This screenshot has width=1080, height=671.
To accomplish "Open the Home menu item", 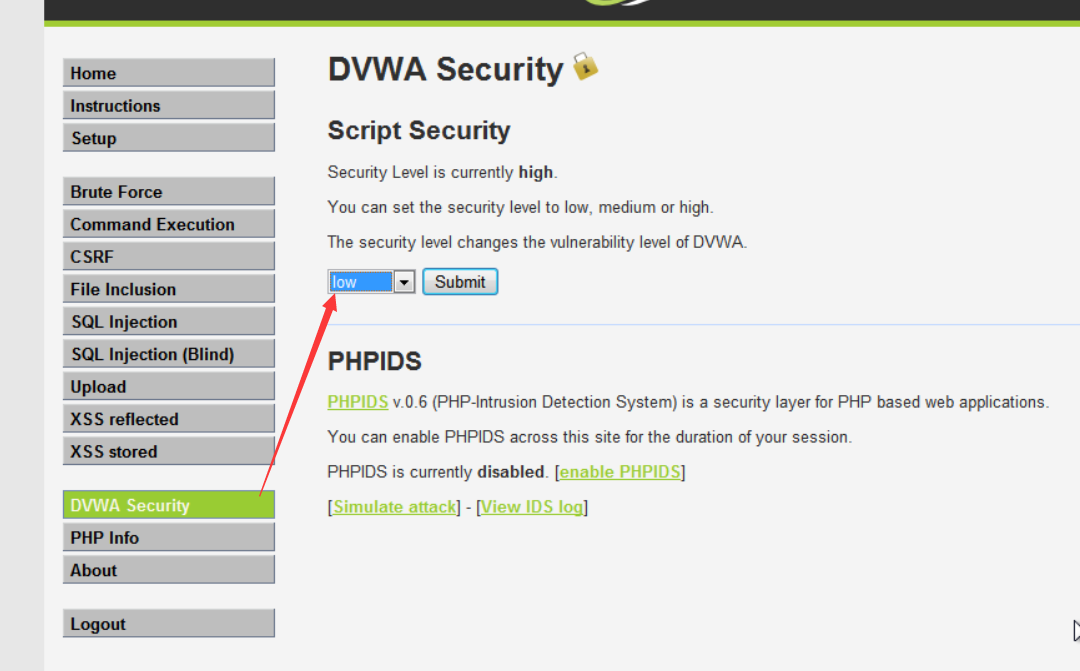I will pos(168,73).
